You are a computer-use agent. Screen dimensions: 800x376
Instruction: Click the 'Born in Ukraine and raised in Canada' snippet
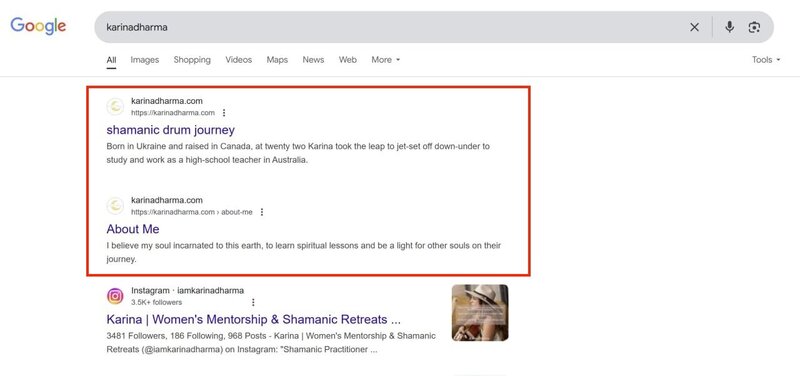298,153
